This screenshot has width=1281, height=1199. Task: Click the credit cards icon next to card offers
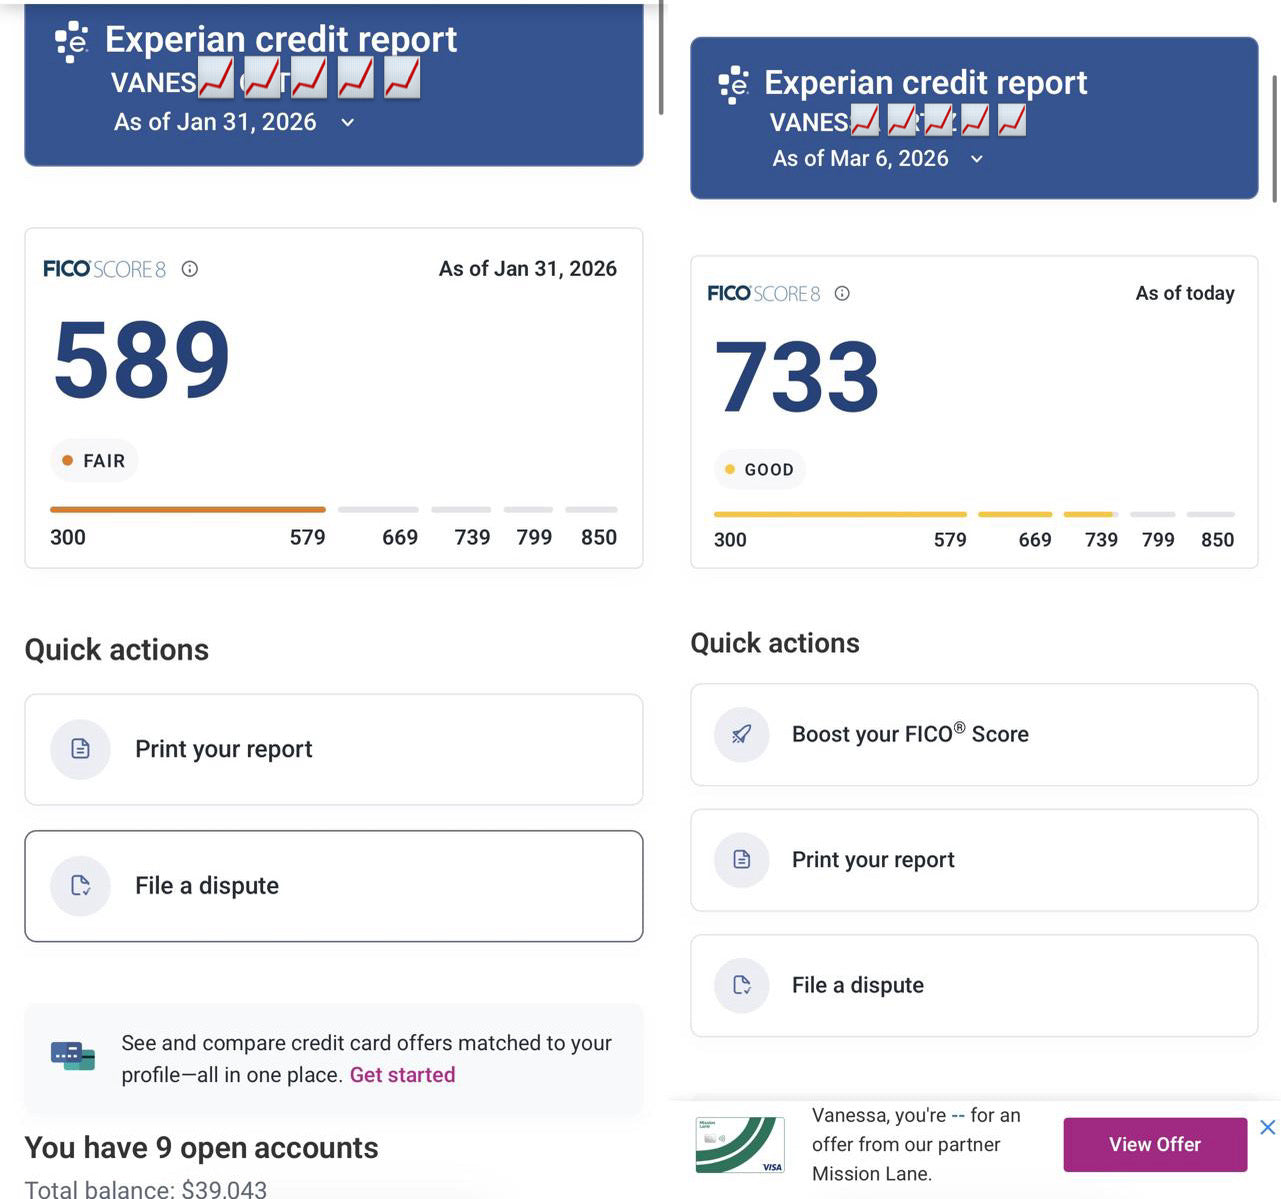[73, 1056]
